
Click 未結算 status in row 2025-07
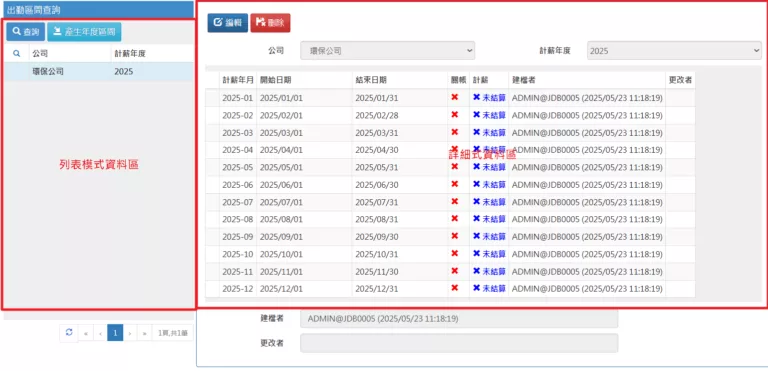click(489, 202)
